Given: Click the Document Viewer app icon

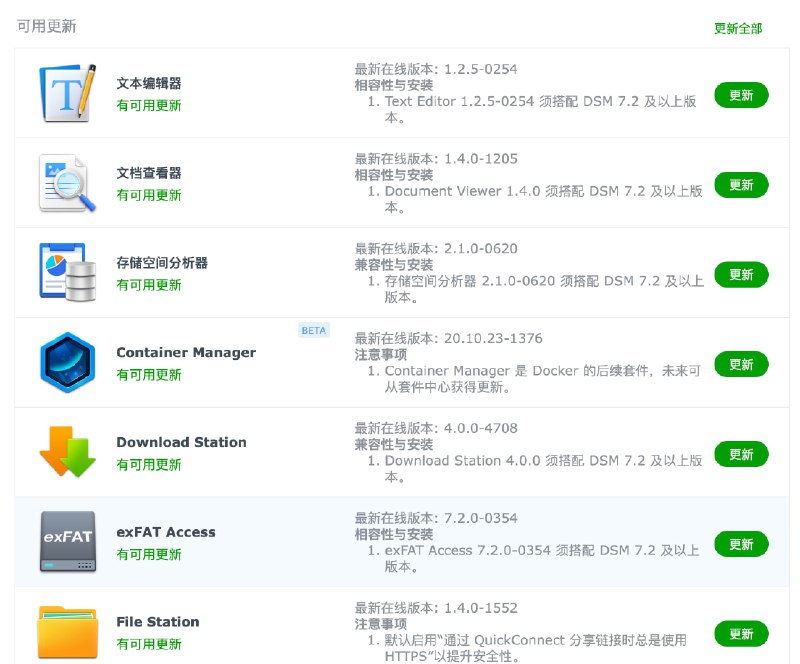Looking at the screenshot, I should click(66, 182).
